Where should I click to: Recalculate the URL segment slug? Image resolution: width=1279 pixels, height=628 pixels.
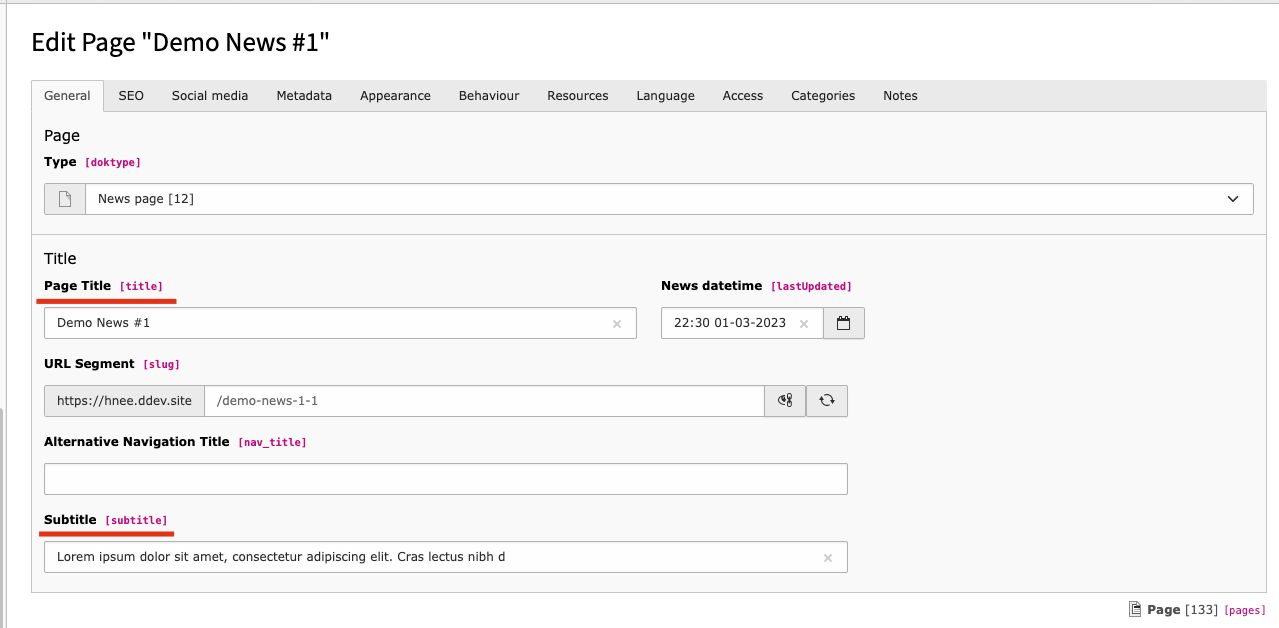click(827, 401)
